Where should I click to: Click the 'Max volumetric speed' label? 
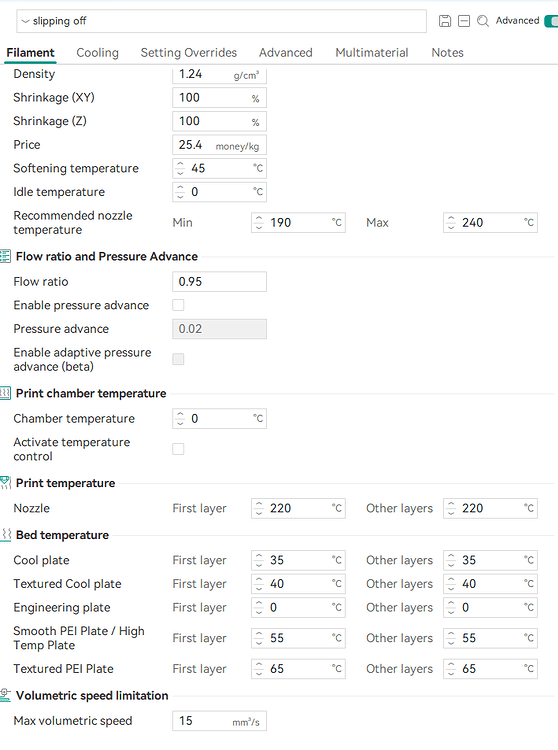73,721
